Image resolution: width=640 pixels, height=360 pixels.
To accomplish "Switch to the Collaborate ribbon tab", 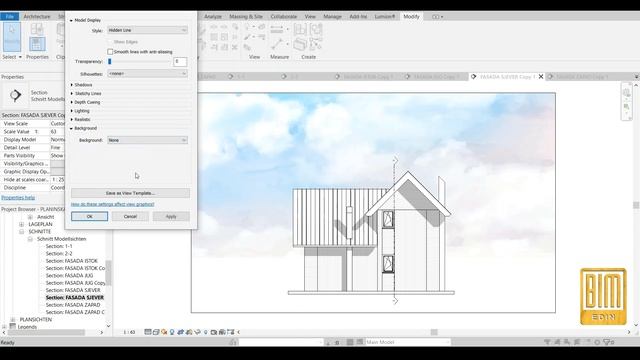I will [x=284, y=16].
